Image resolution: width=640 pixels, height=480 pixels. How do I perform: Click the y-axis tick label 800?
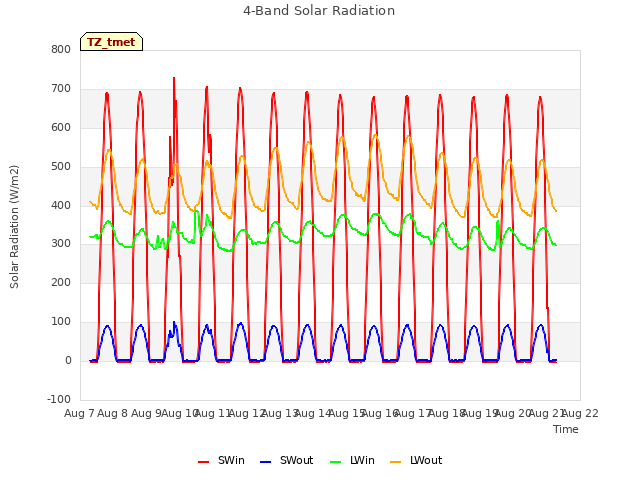[61, 49]
